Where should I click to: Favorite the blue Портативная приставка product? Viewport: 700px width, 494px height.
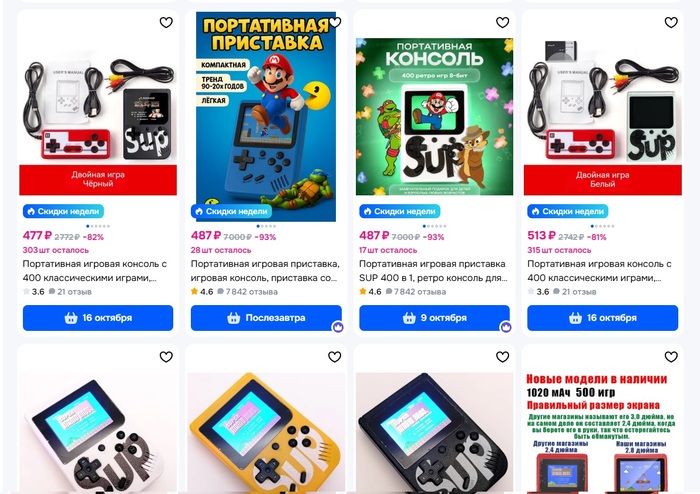(335, 22)
